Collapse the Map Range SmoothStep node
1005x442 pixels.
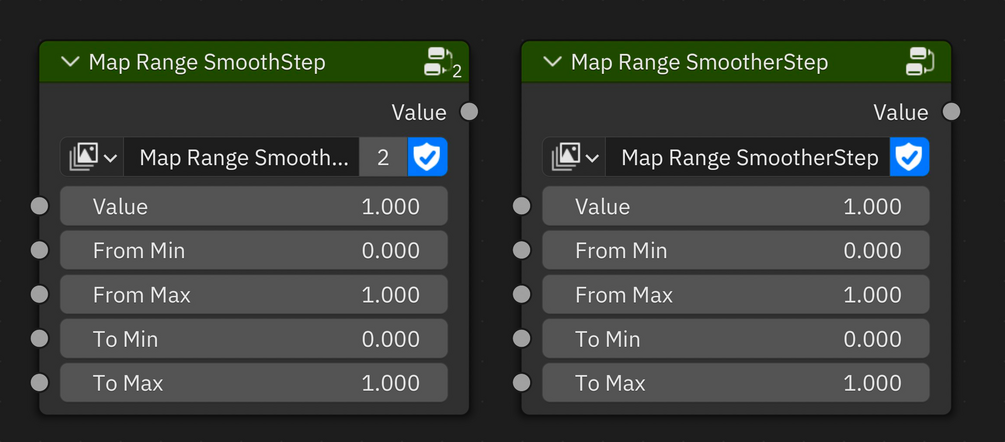[70, 62]
